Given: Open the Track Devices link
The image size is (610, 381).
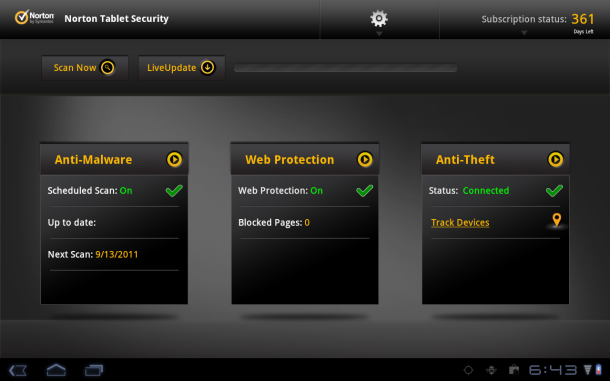Looking at the screenshot, I should (460, 223).
